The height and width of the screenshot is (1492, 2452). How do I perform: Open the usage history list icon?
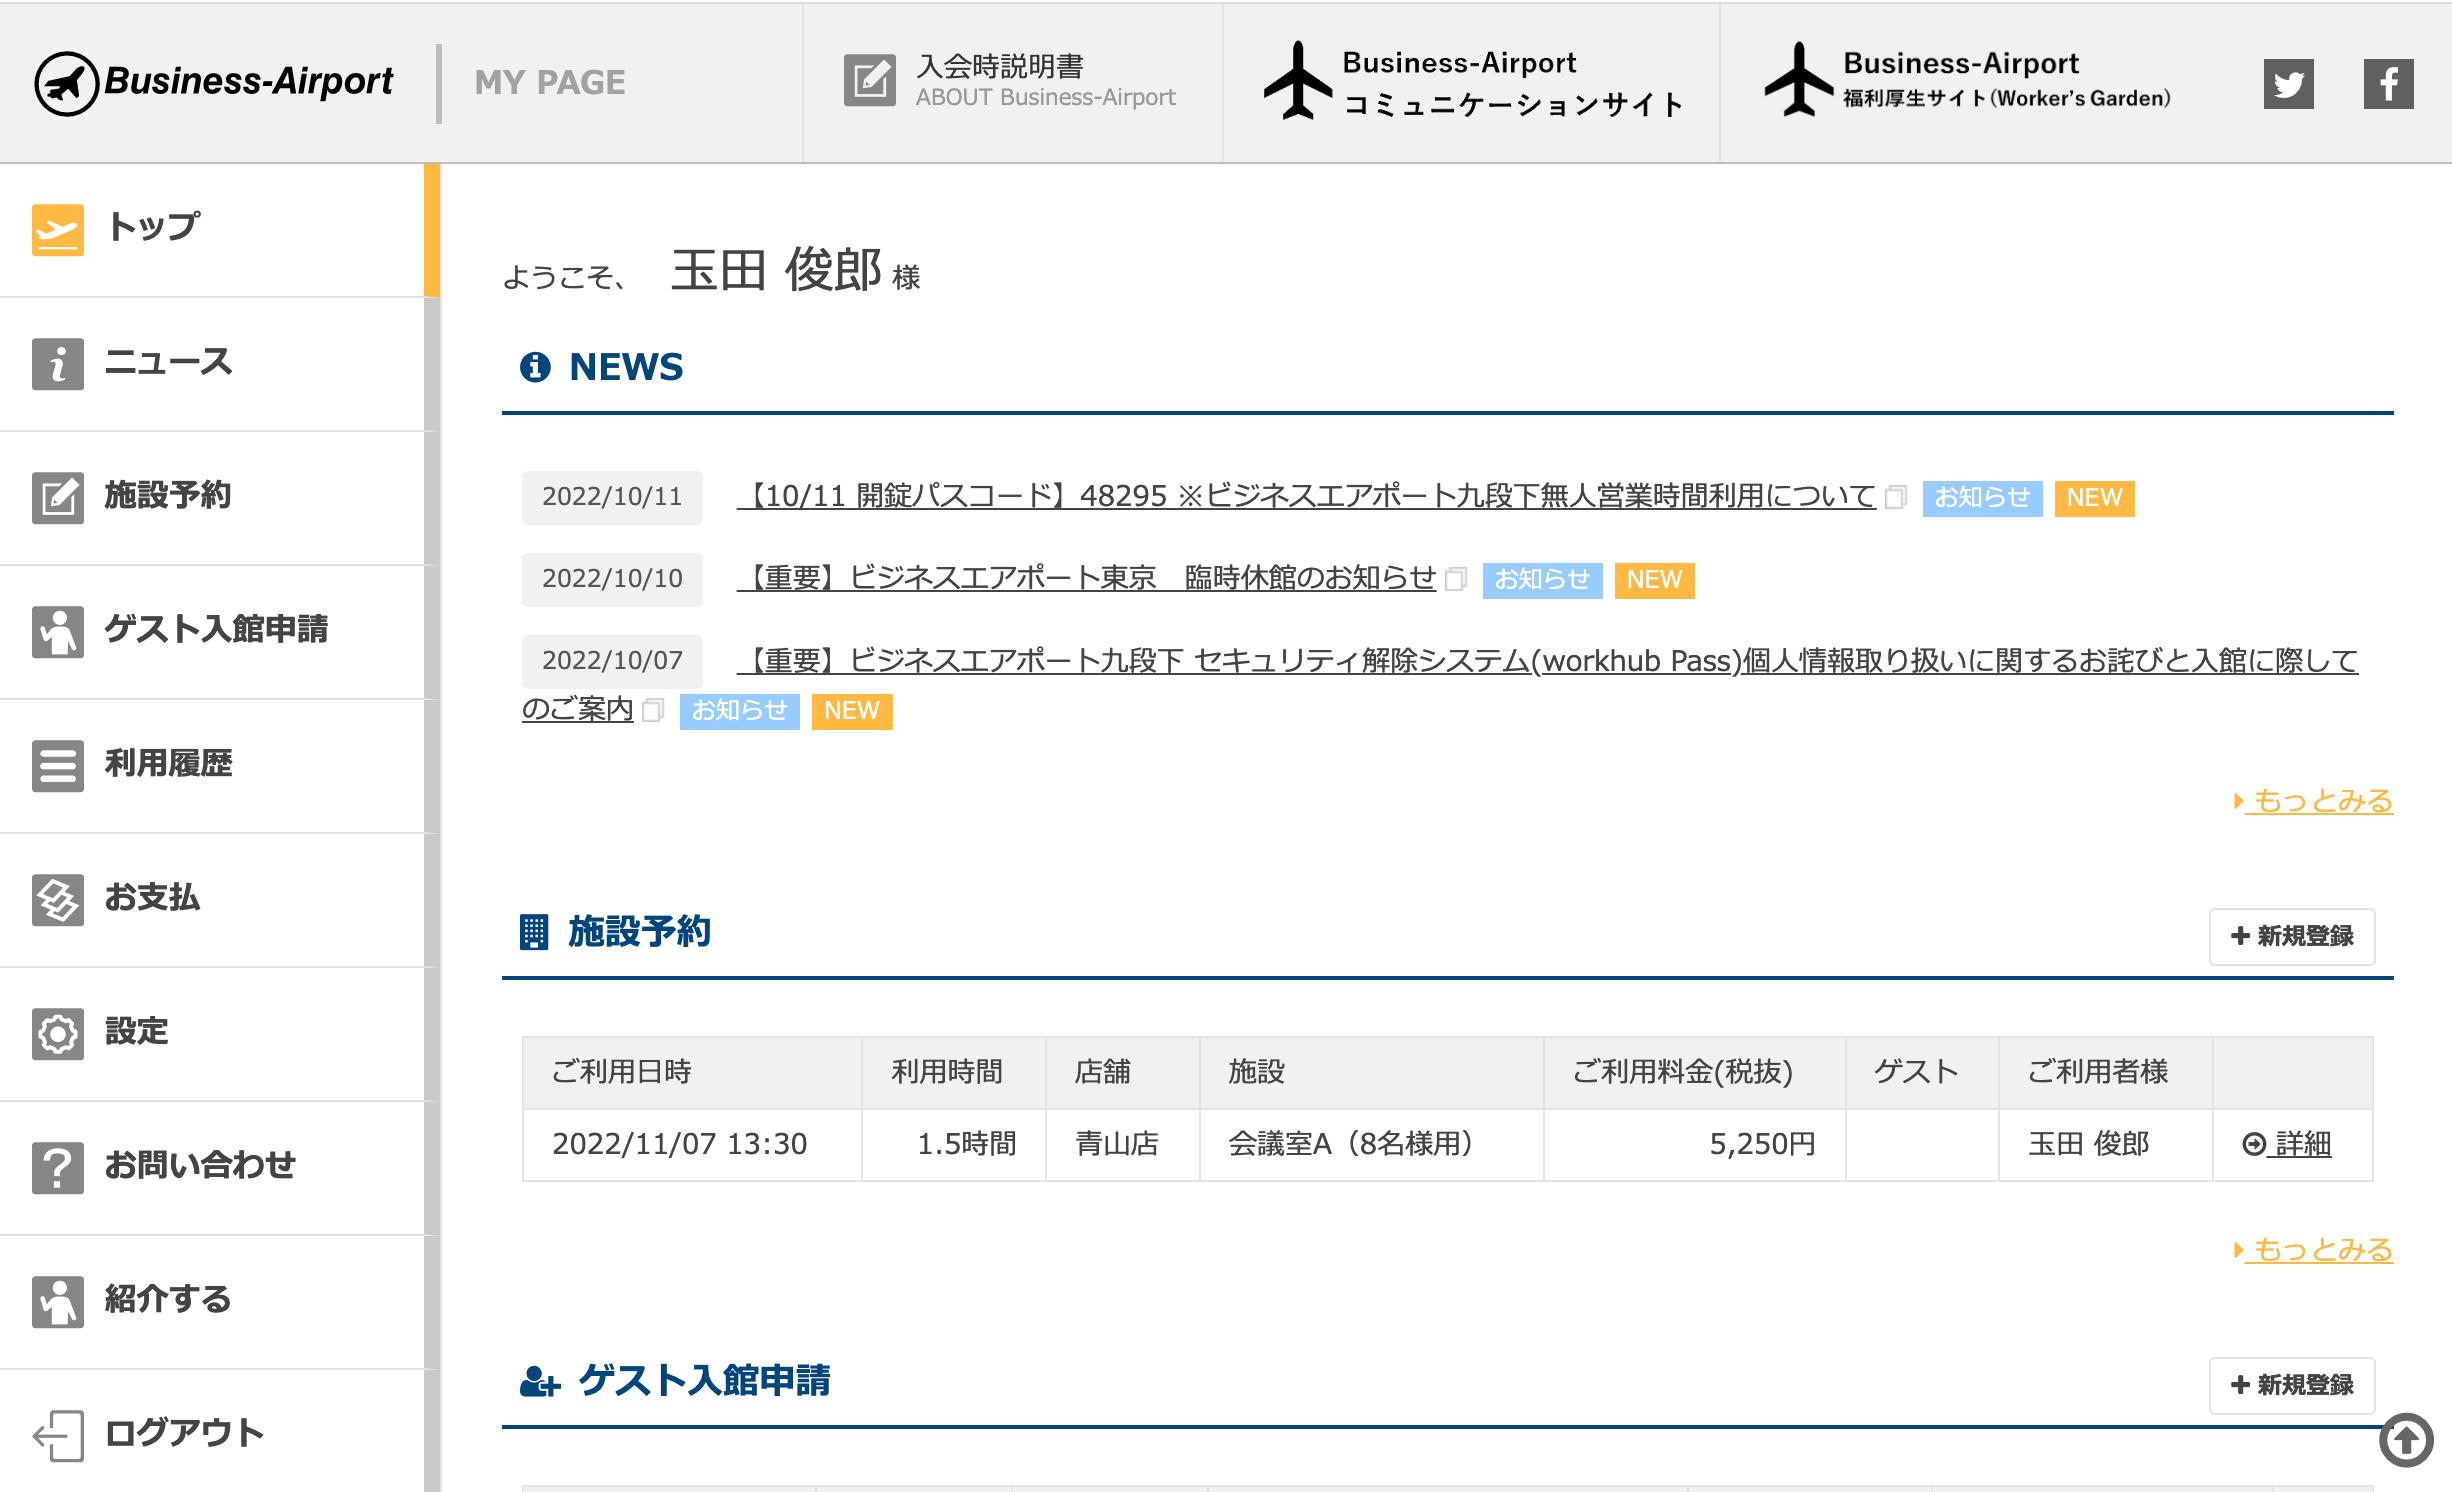tap(57, 765)
